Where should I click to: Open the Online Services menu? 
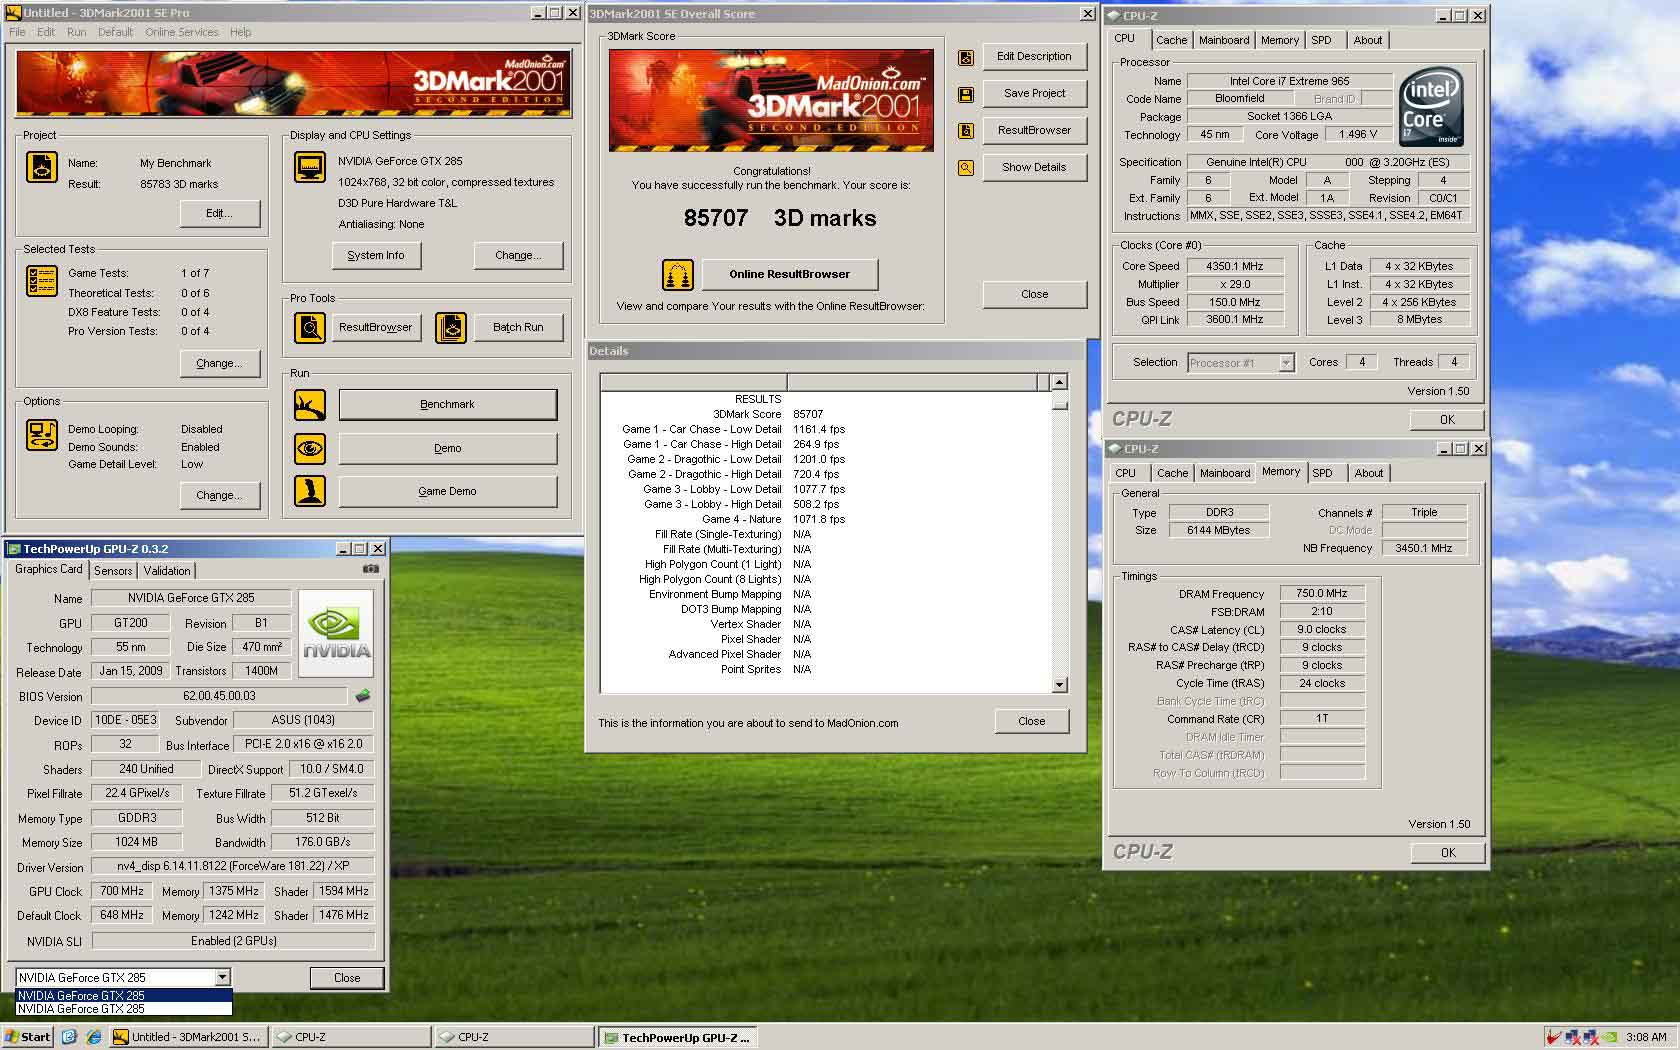pyautogui.click(x=181, y=32)
